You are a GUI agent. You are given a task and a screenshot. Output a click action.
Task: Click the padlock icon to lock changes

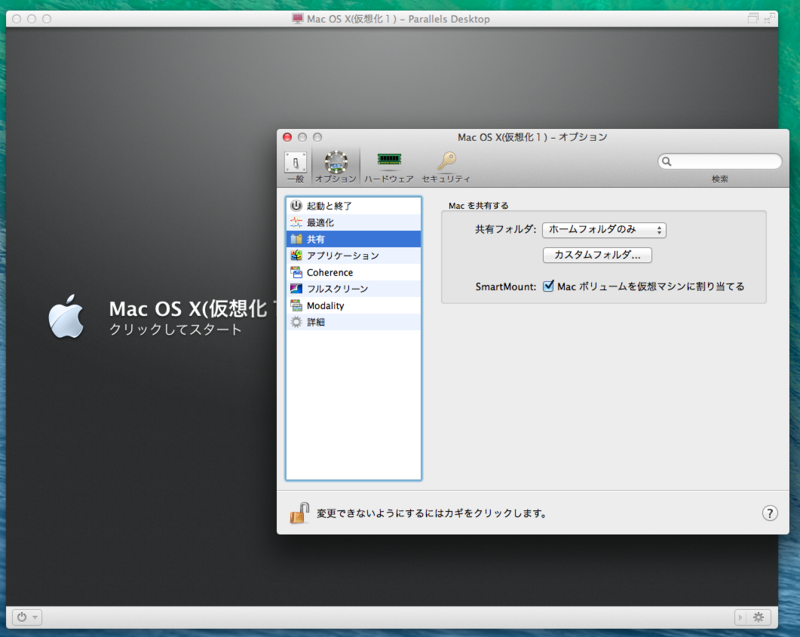coord(299,513)
